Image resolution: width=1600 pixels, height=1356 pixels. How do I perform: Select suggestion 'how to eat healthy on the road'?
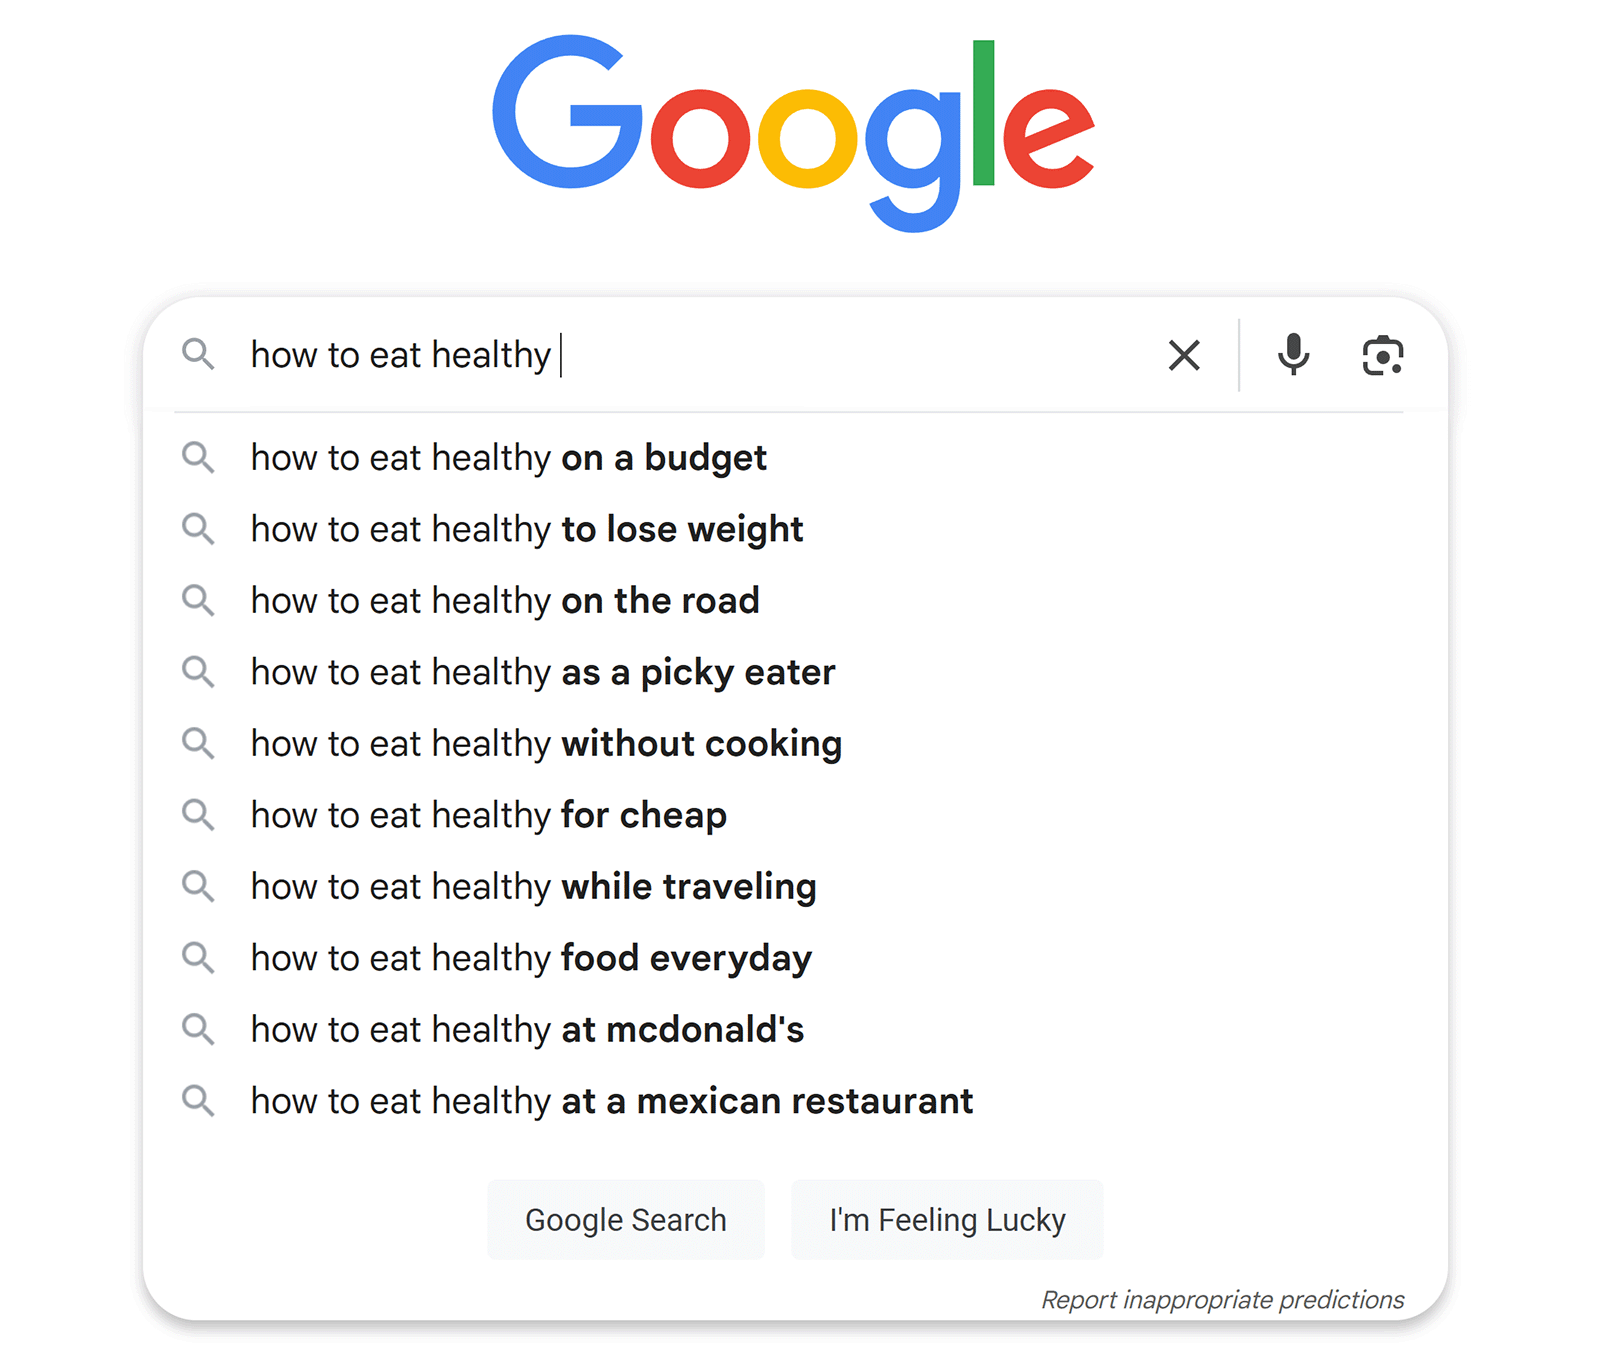tap(504, 600)
